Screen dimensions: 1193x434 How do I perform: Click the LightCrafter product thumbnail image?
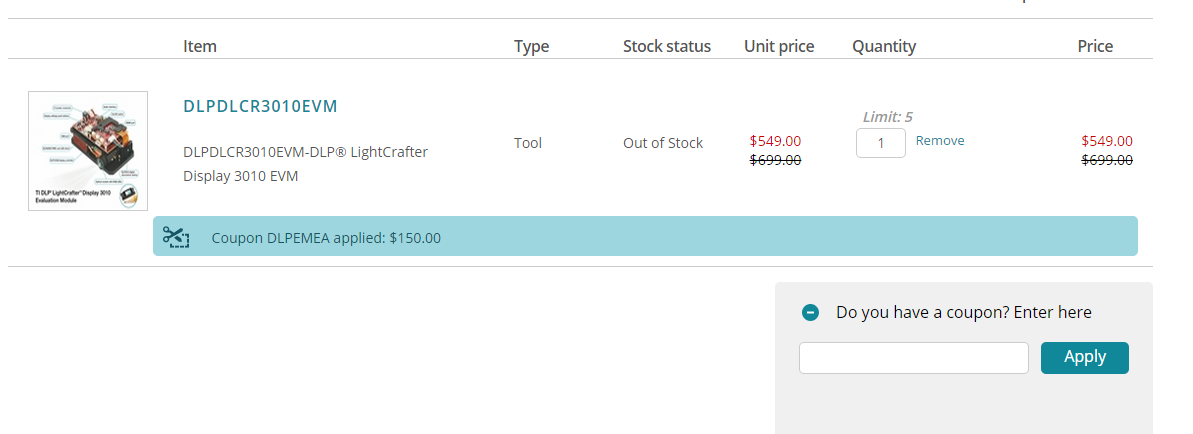pos(88,151)
